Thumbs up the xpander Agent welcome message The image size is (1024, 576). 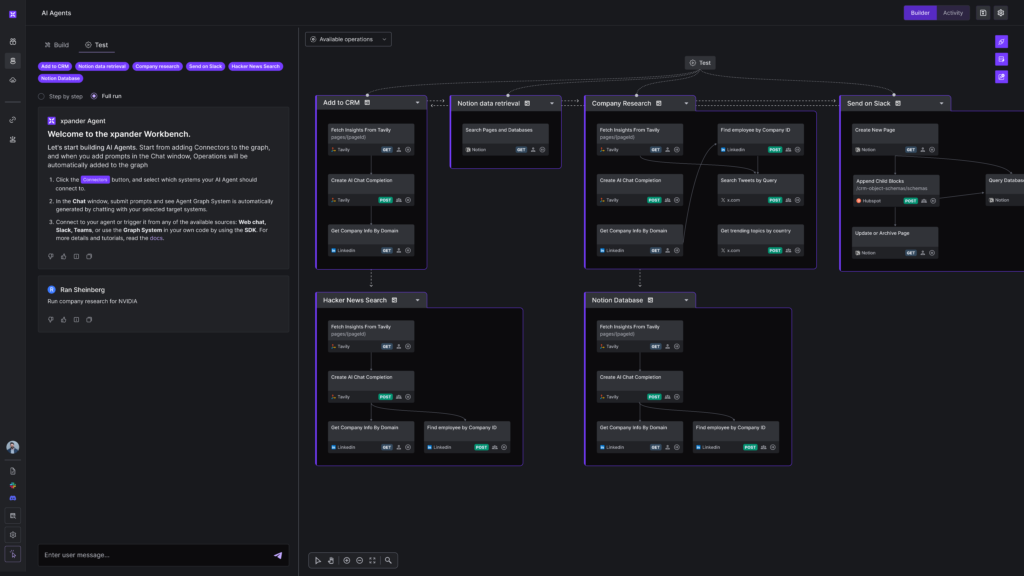(x=63, y=257)
